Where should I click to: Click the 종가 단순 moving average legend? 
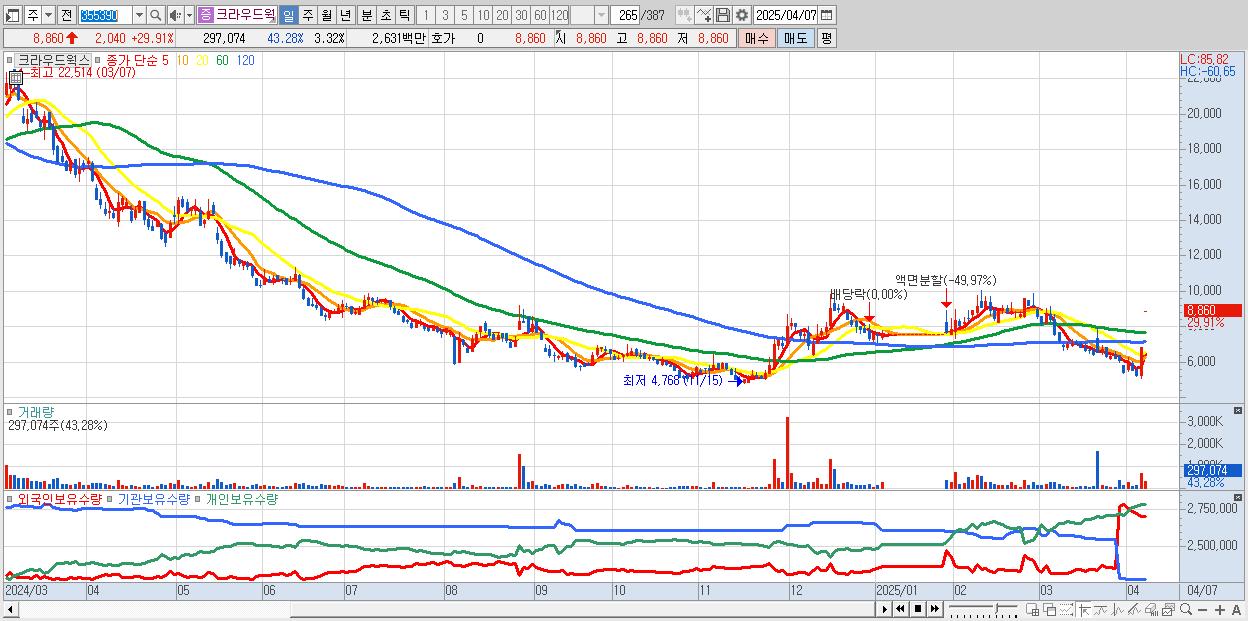pyautogui.click(x=131, y=60)
